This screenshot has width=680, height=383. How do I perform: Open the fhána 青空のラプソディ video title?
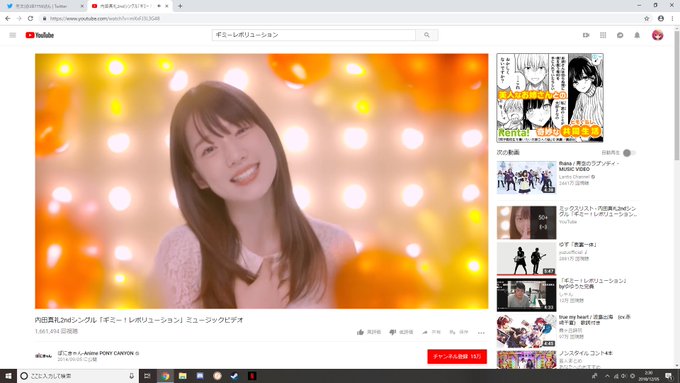(588, 166)
